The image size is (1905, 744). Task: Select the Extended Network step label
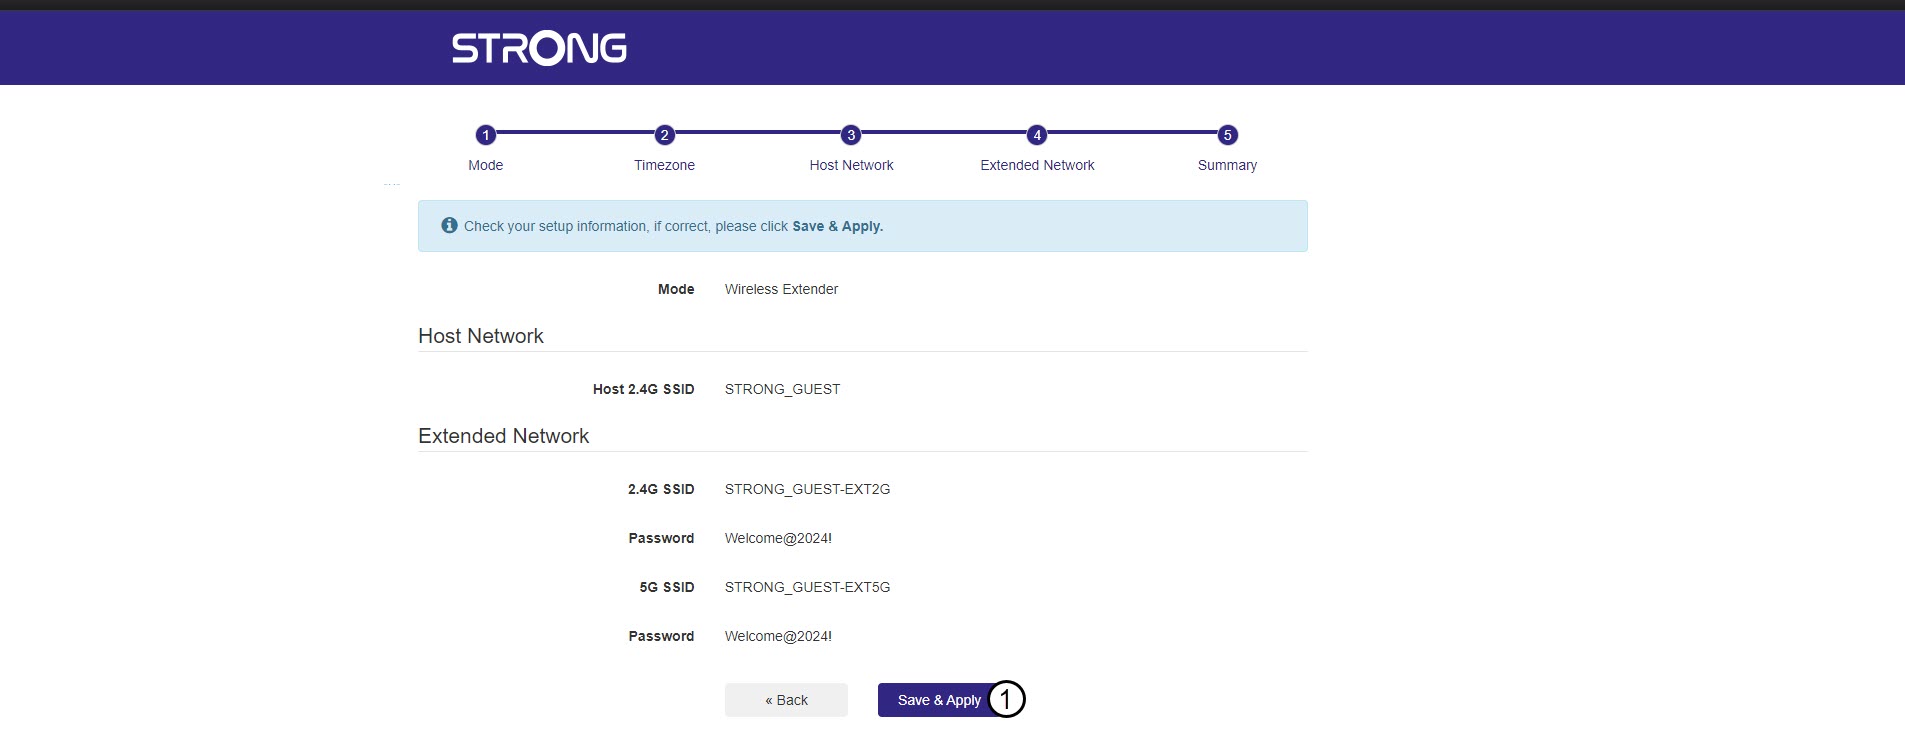point(1037,165)
